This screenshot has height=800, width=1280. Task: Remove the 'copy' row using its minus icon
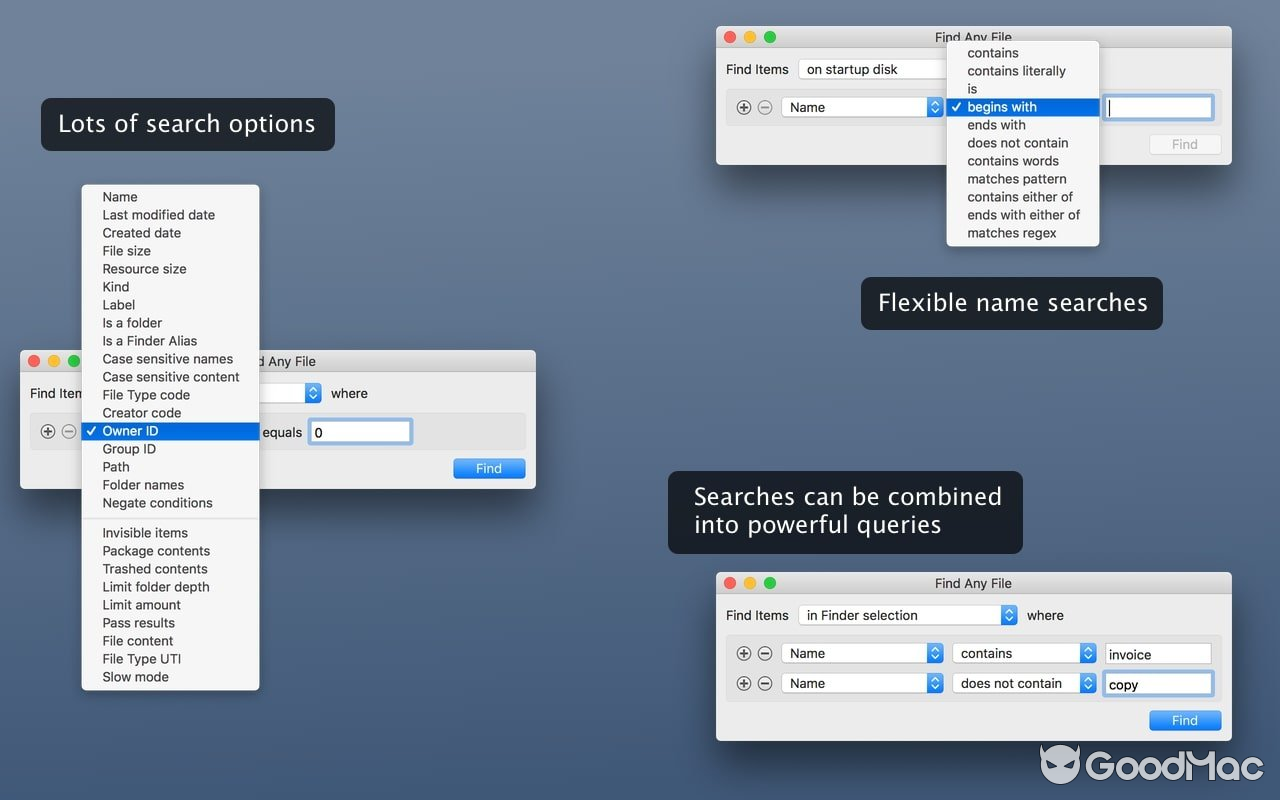tap(766, 683)
